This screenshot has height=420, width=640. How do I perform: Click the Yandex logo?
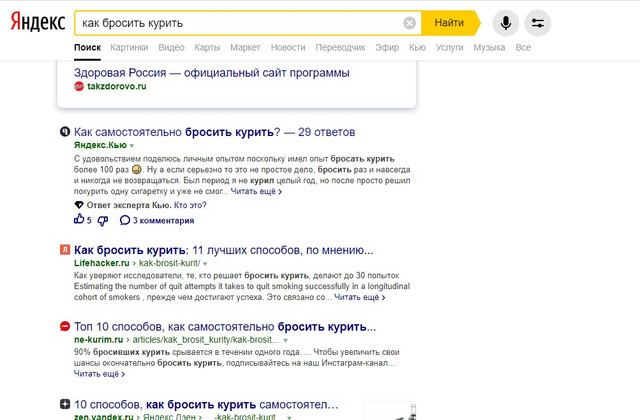tap(38, 22)
